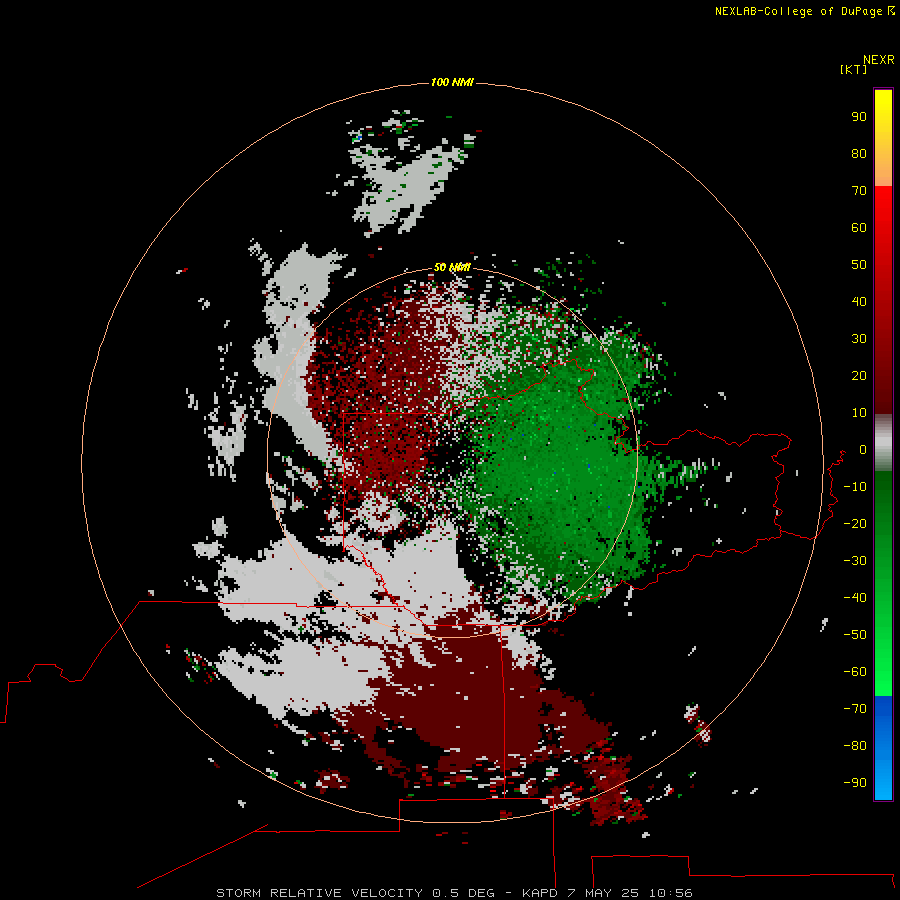Click the yellow top segment of the color bar
The width and height of the screenshot is (900, 900).
(x=883, y=138)
